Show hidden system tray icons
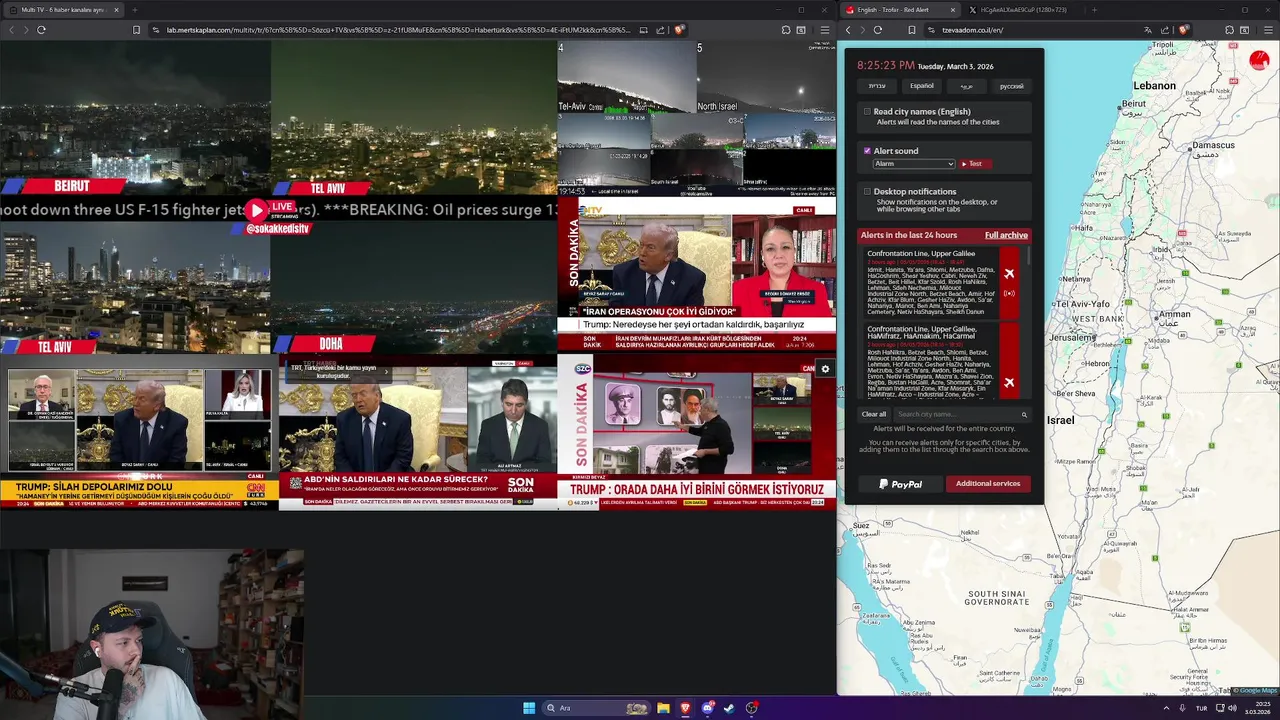 coord(1166,708)
